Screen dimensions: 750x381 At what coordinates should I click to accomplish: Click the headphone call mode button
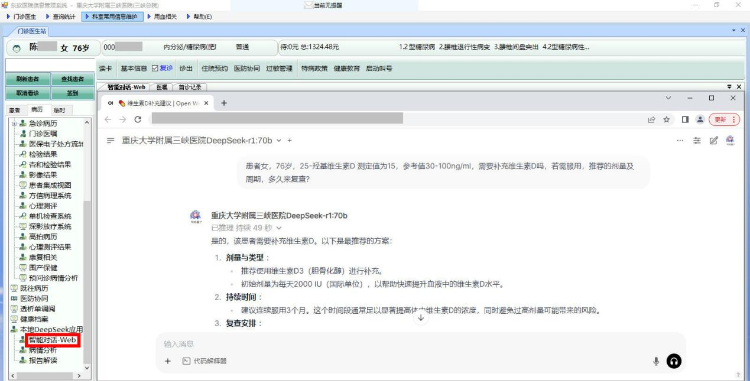[674, 361]
